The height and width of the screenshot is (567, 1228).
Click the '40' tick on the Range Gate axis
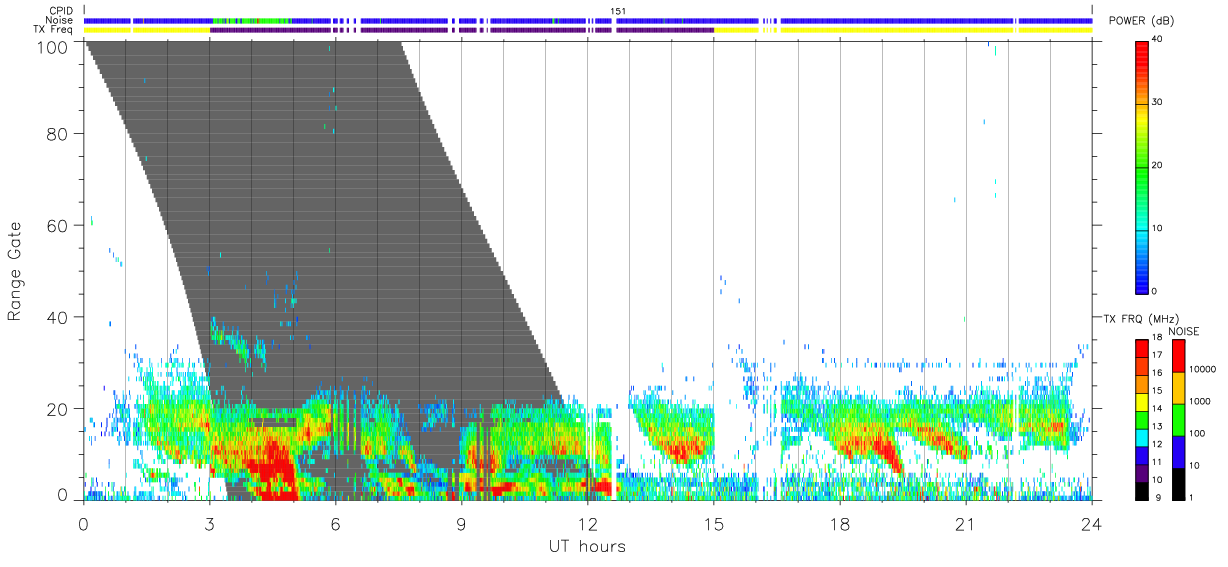(56, 318)
